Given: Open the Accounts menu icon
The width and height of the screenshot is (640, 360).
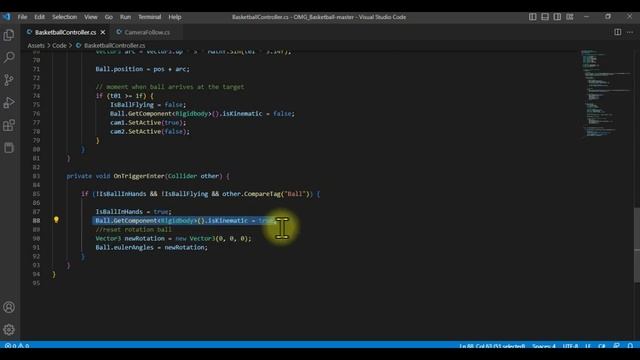Looking at the screenshot, I should [x=9, y=307].
